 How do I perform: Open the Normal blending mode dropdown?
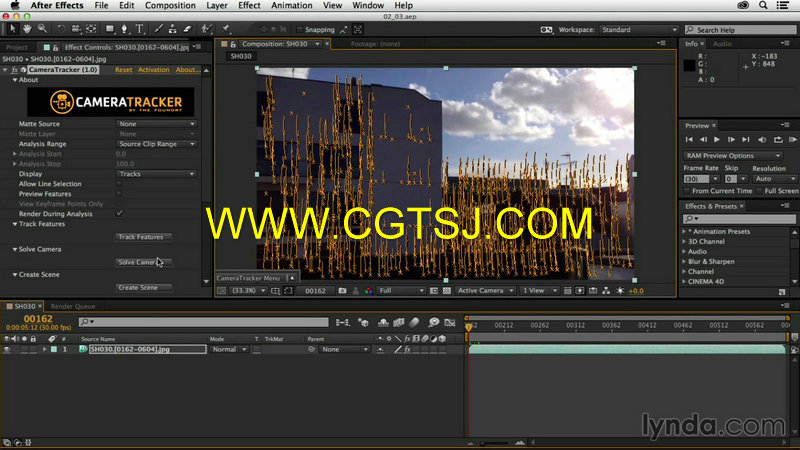click(229, 349)
